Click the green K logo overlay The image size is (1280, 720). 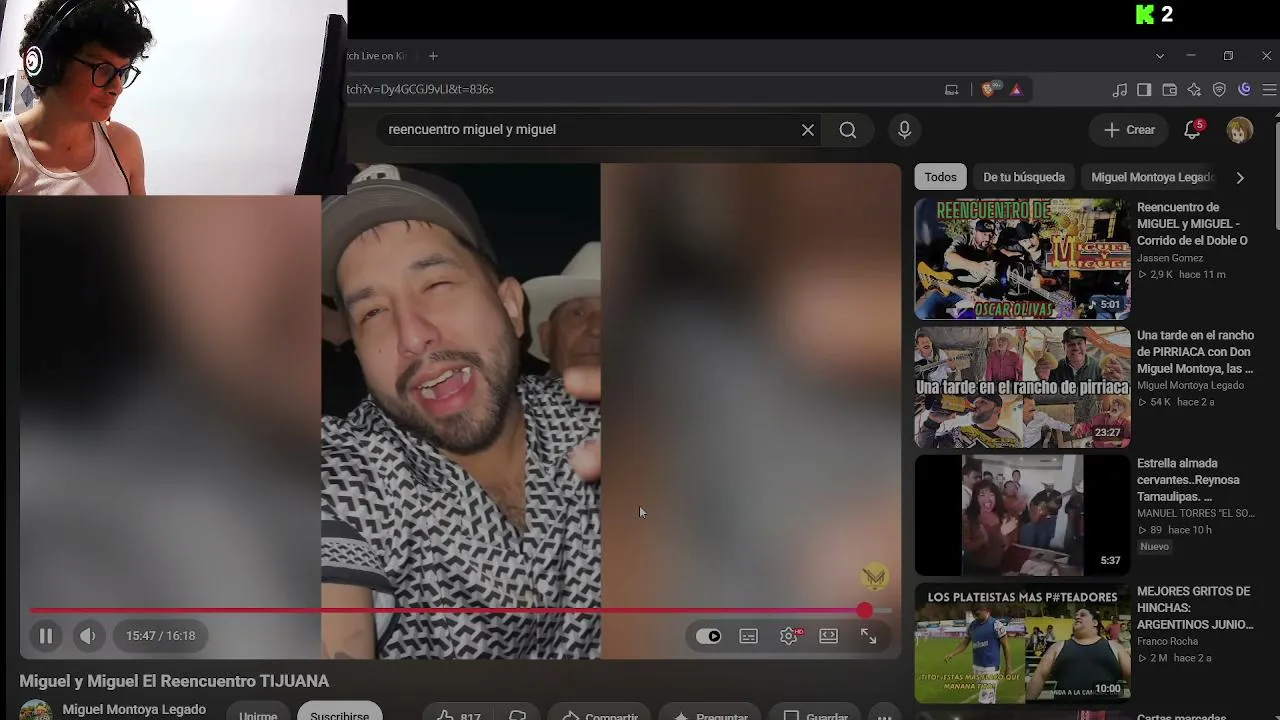(x=1145, y=14)
